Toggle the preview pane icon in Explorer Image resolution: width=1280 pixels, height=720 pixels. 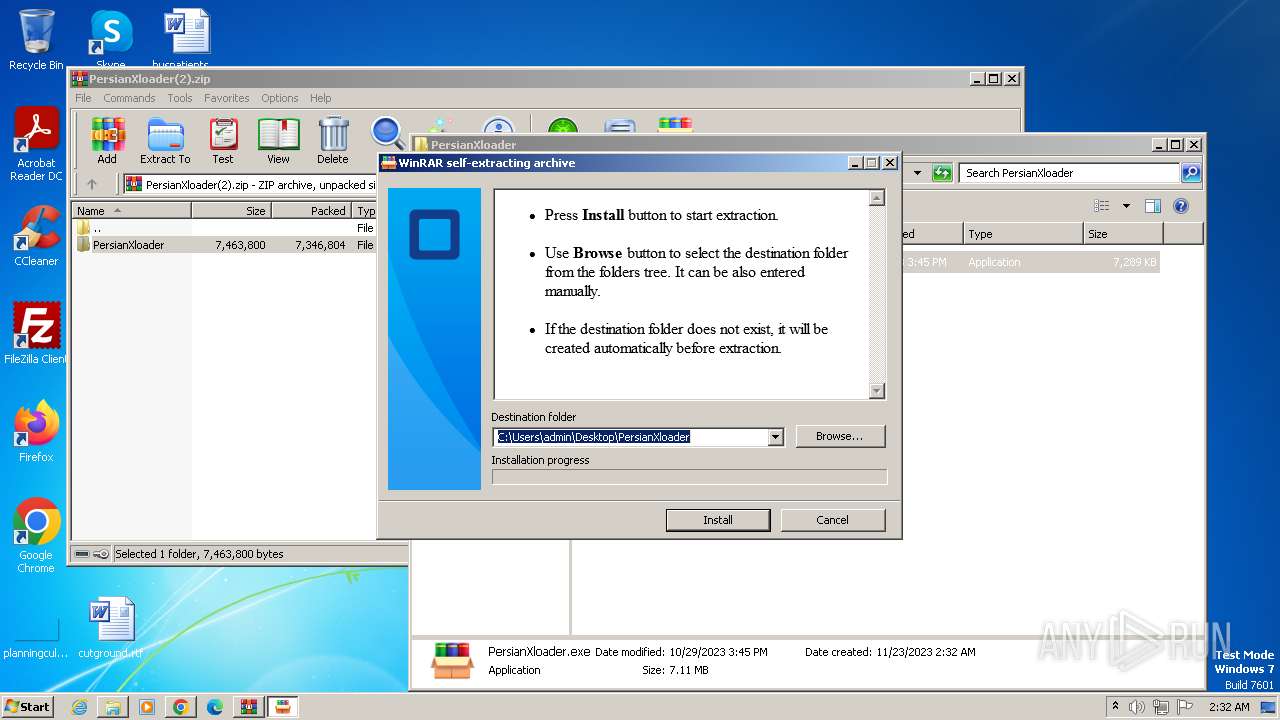click(1152, 206)
